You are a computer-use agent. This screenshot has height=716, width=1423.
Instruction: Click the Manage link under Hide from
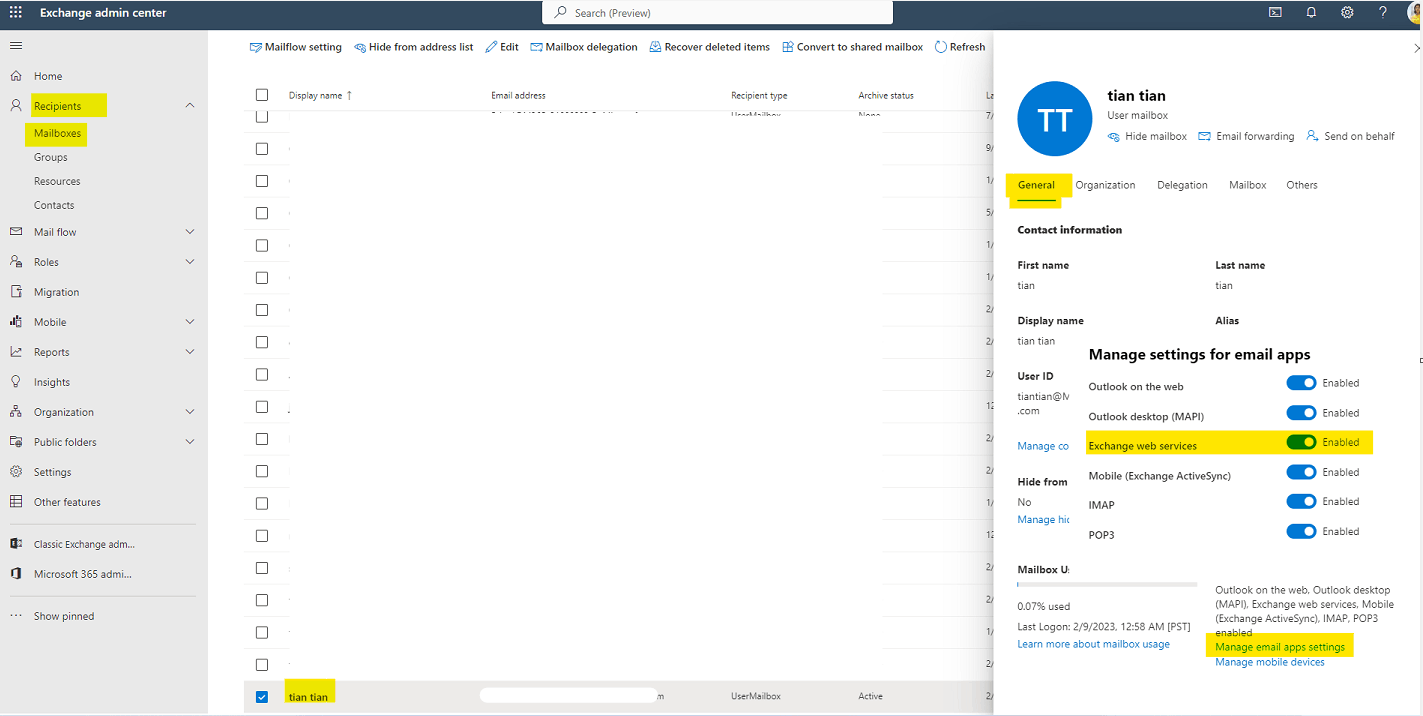point(1043,520)
